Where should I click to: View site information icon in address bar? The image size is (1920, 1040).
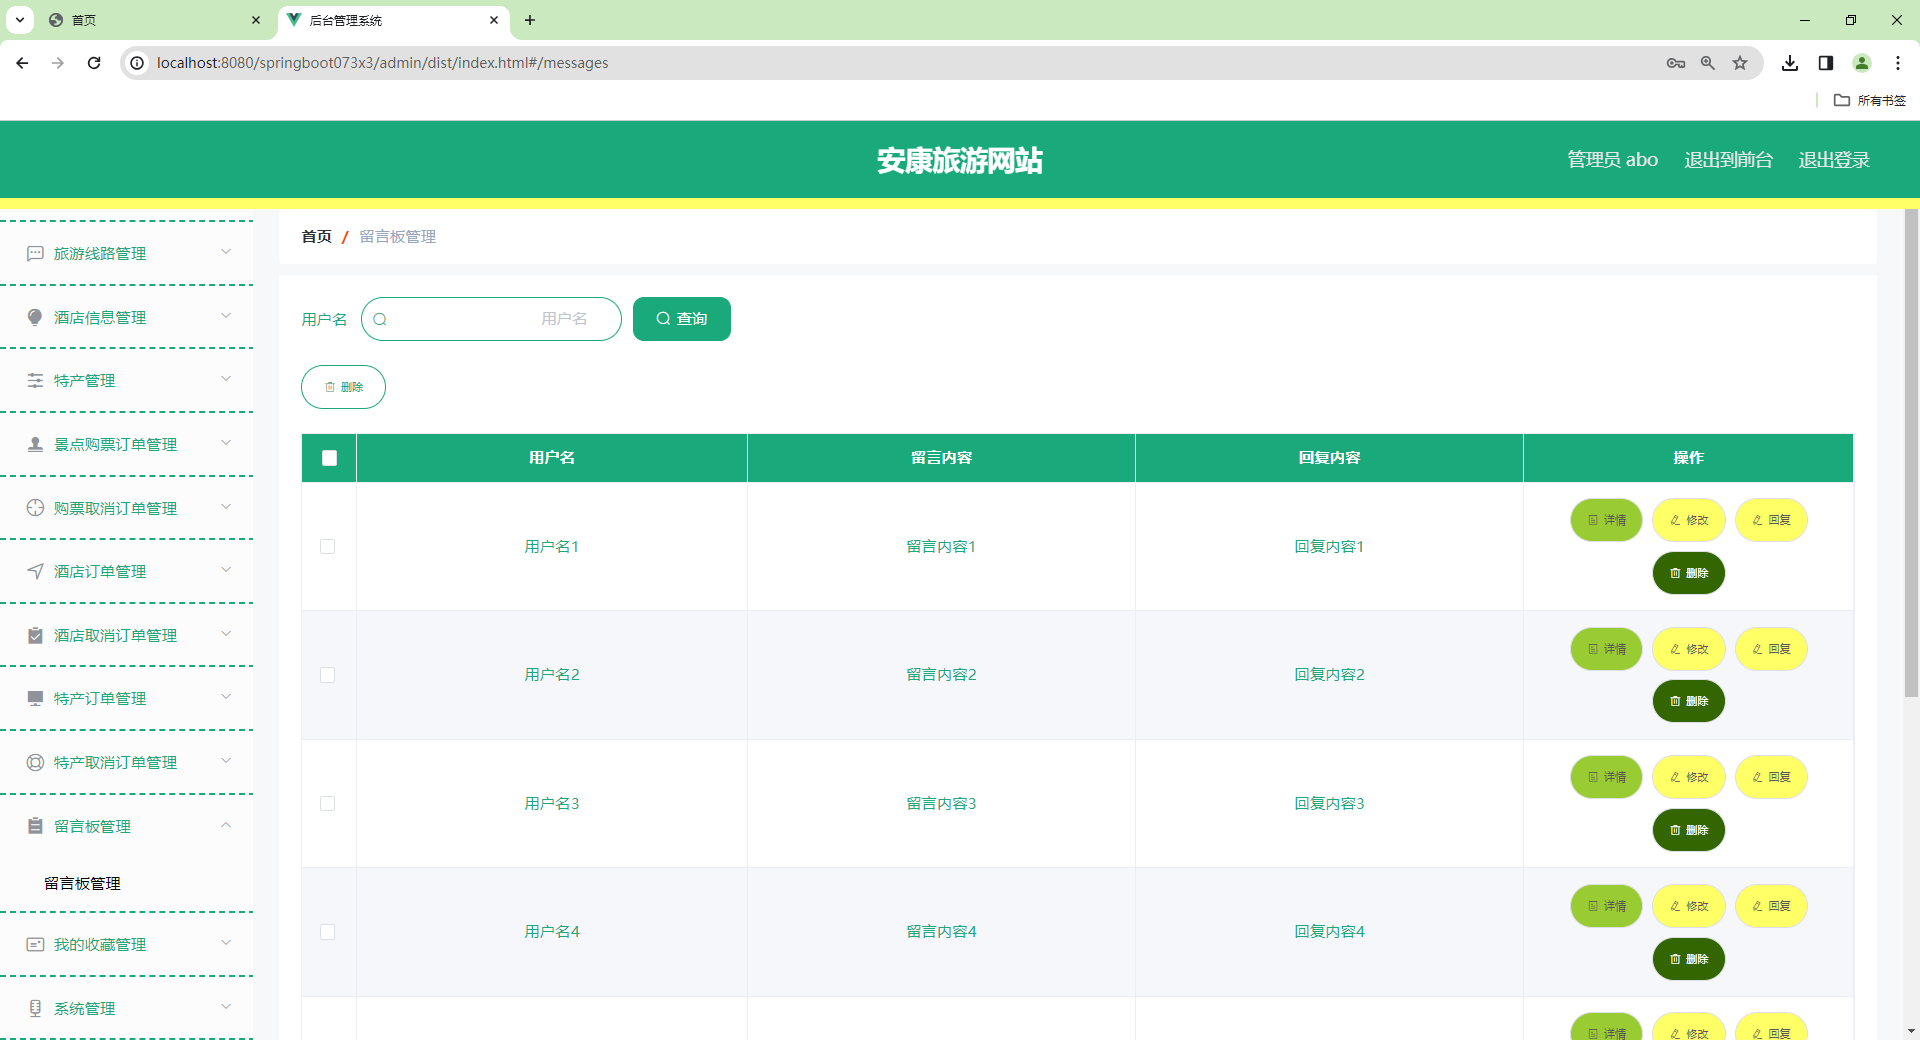[x=137, y=63]
